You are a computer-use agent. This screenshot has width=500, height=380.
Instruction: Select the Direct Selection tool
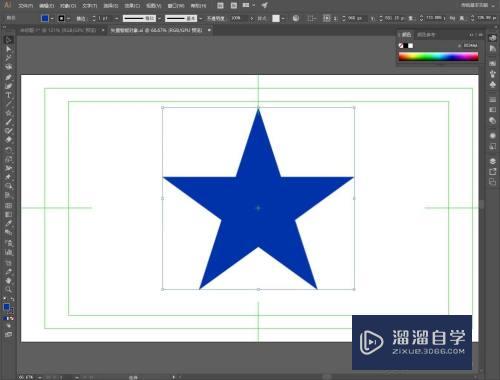pos(9,49)
